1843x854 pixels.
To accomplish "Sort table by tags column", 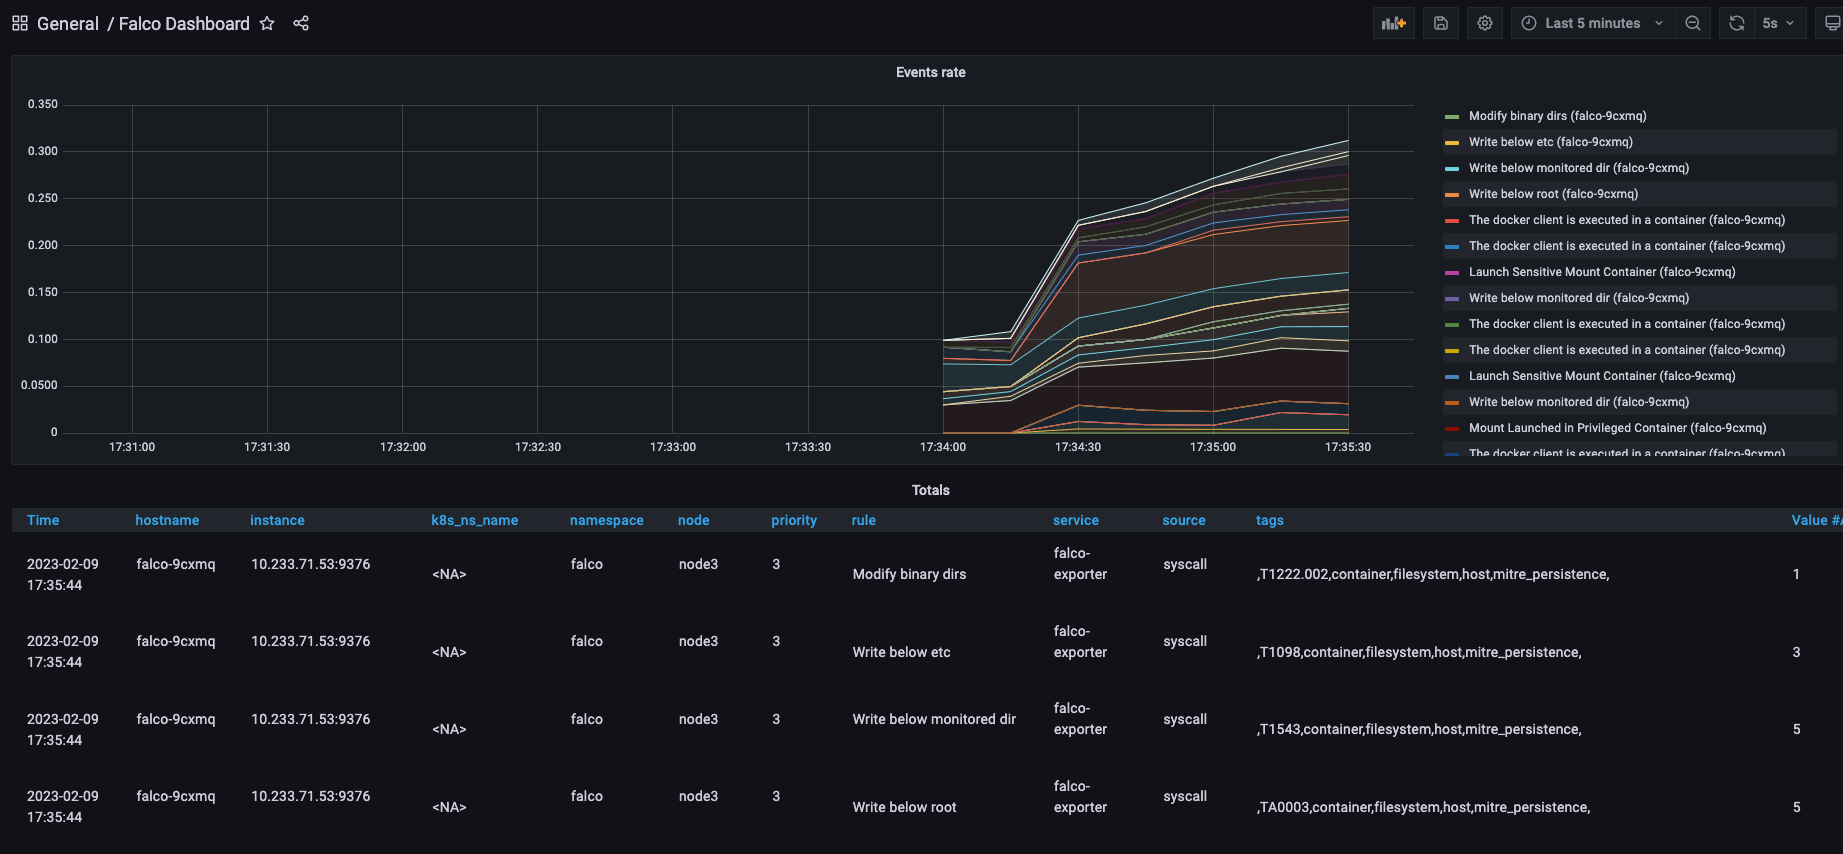I will tap(1269, 520).
